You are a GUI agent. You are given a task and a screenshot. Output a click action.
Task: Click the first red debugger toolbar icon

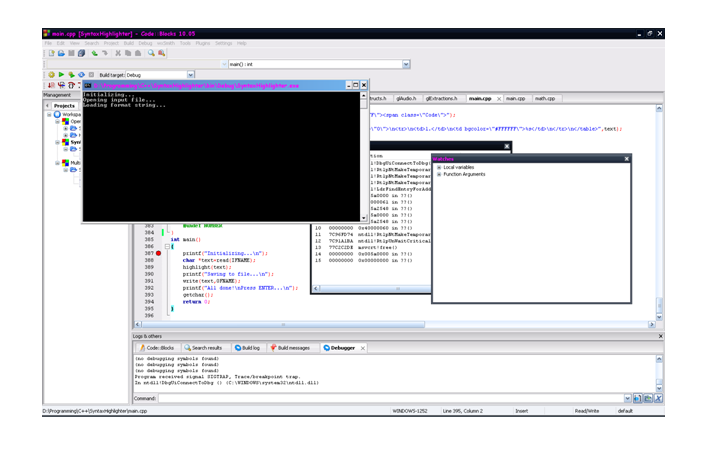51,85
